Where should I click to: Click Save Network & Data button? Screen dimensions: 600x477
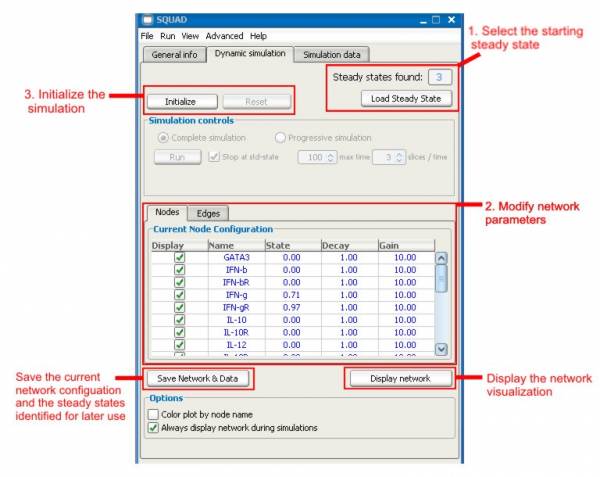pyautogui.click(x=198, y=379)
